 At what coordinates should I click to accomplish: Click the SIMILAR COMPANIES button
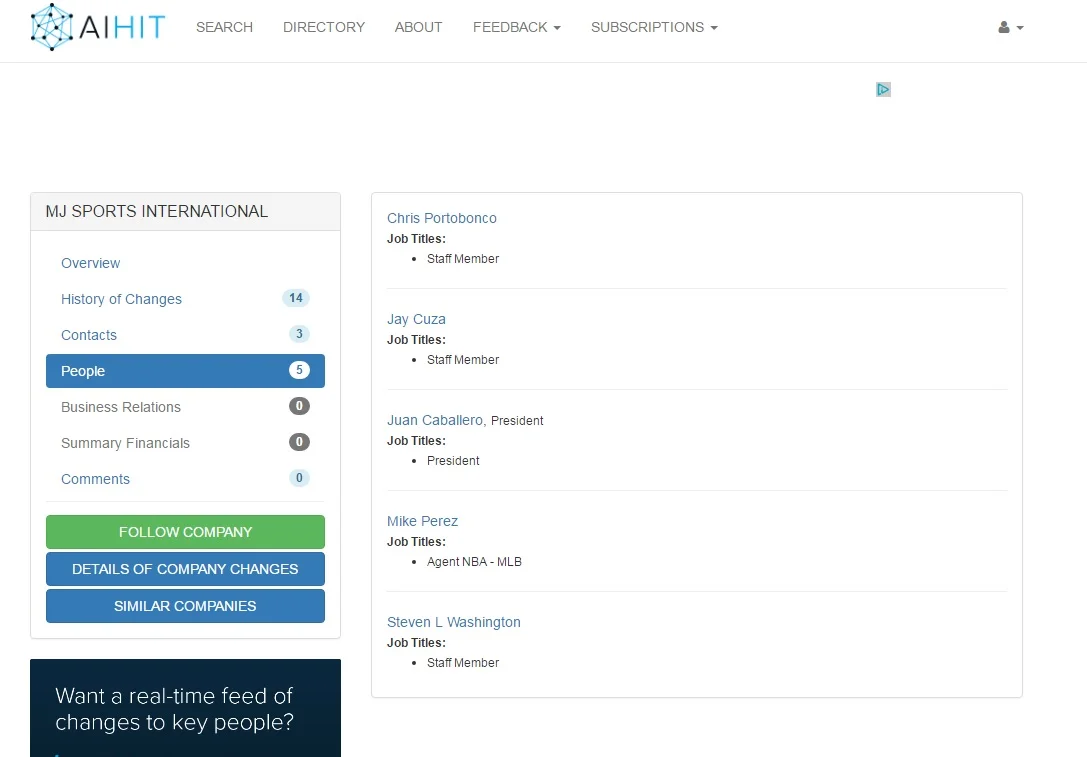click(x=185, y=606)
